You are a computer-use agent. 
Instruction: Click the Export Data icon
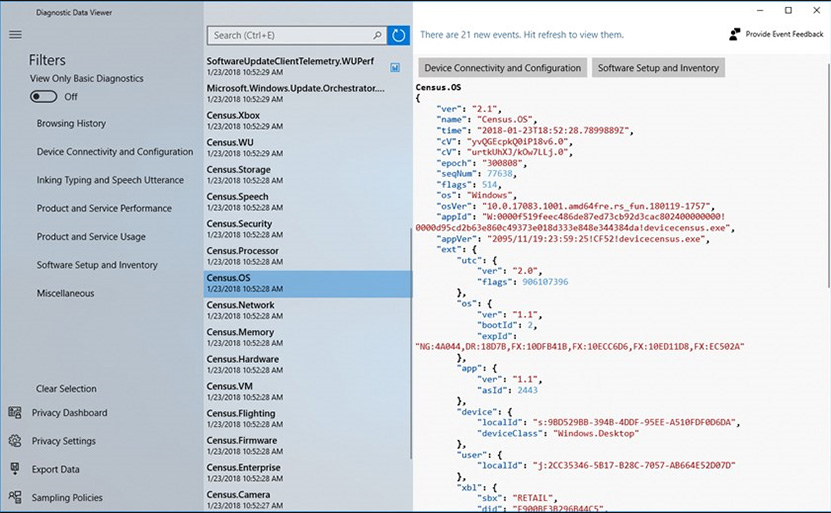(15, 468)
